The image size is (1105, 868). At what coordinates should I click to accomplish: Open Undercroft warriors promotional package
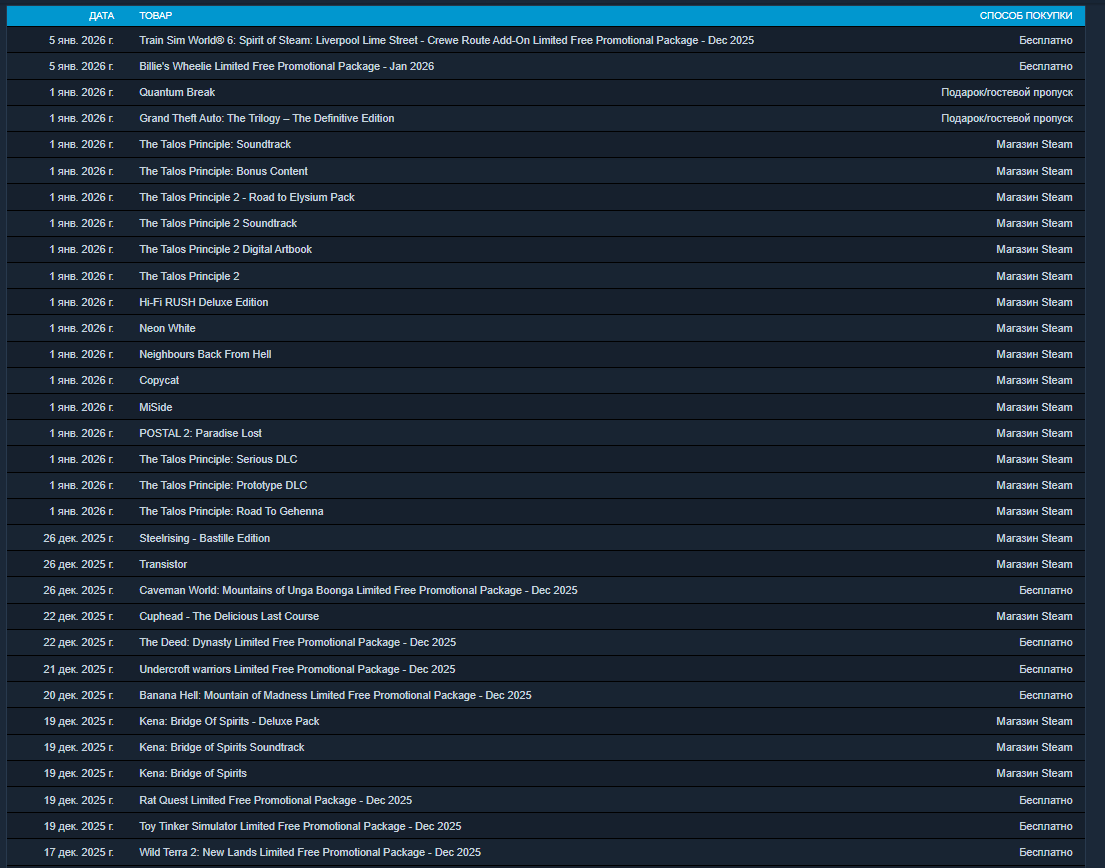click(546, 669)
